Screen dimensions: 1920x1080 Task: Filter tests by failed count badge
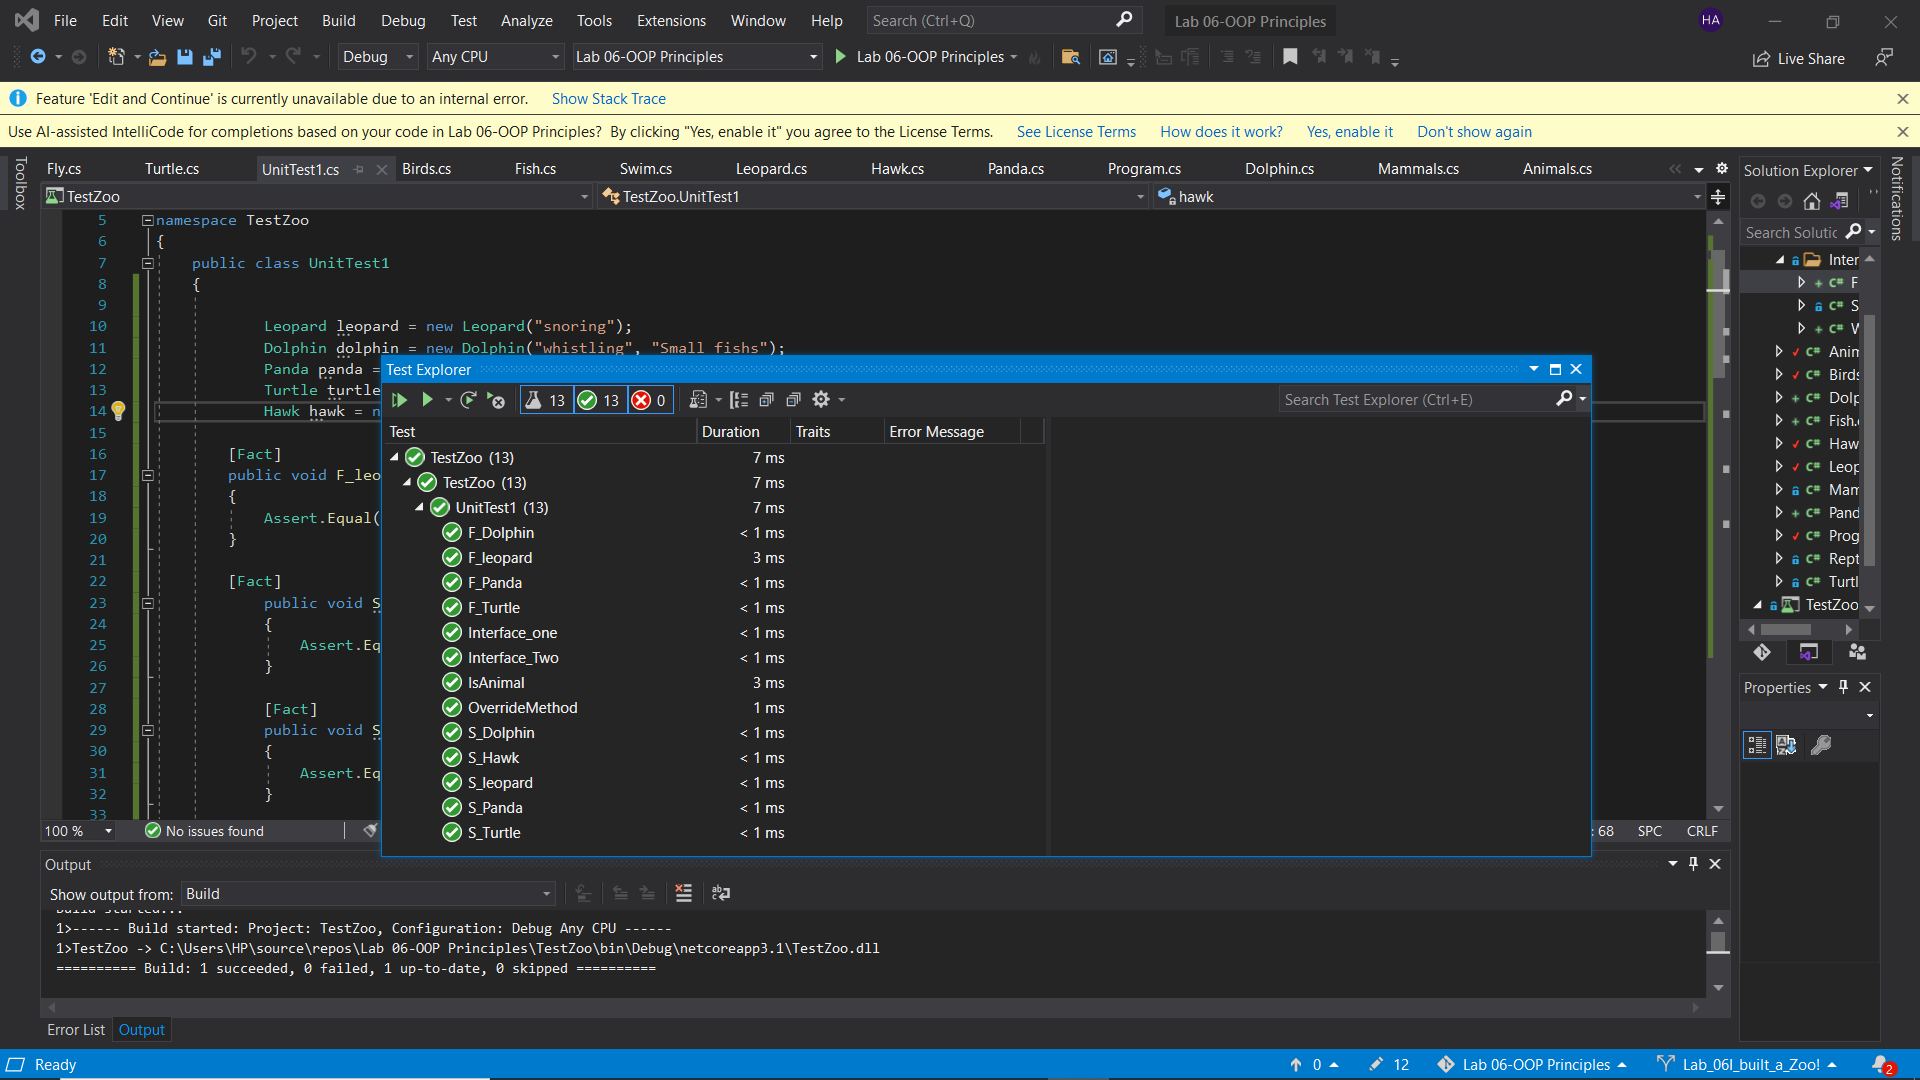pyautogui.click(x=649, y=399)
